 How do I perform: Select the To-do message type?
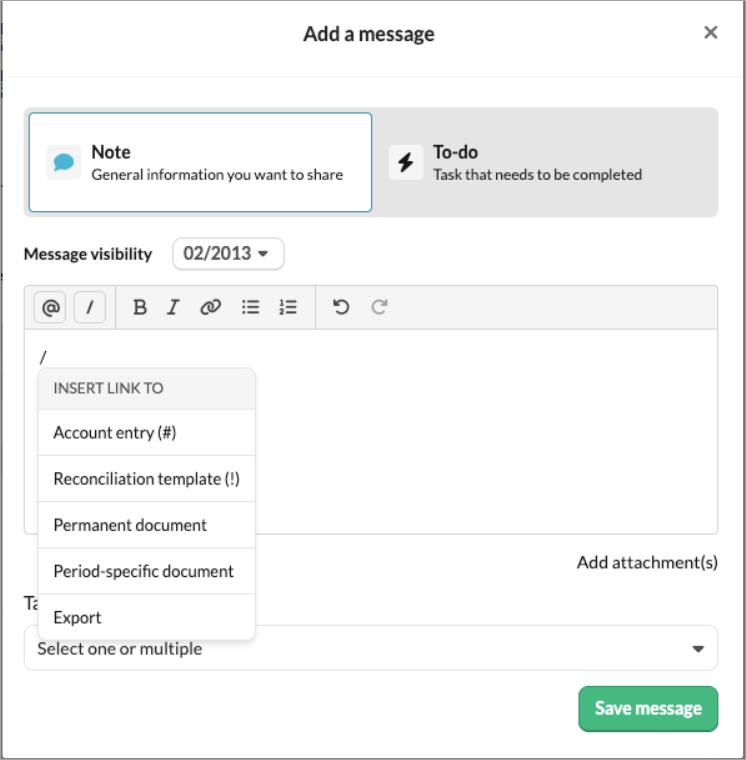pos(545,162)
